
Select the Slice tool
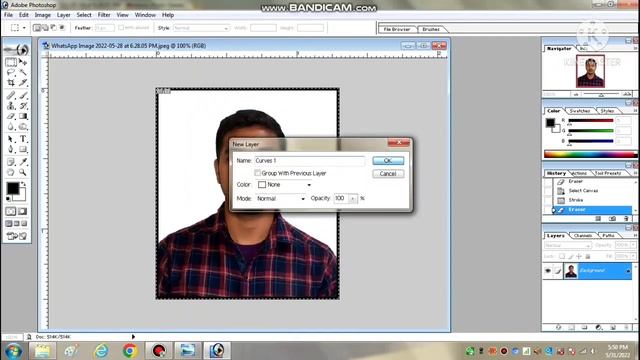pyautogui.click(x=23, y=82)
